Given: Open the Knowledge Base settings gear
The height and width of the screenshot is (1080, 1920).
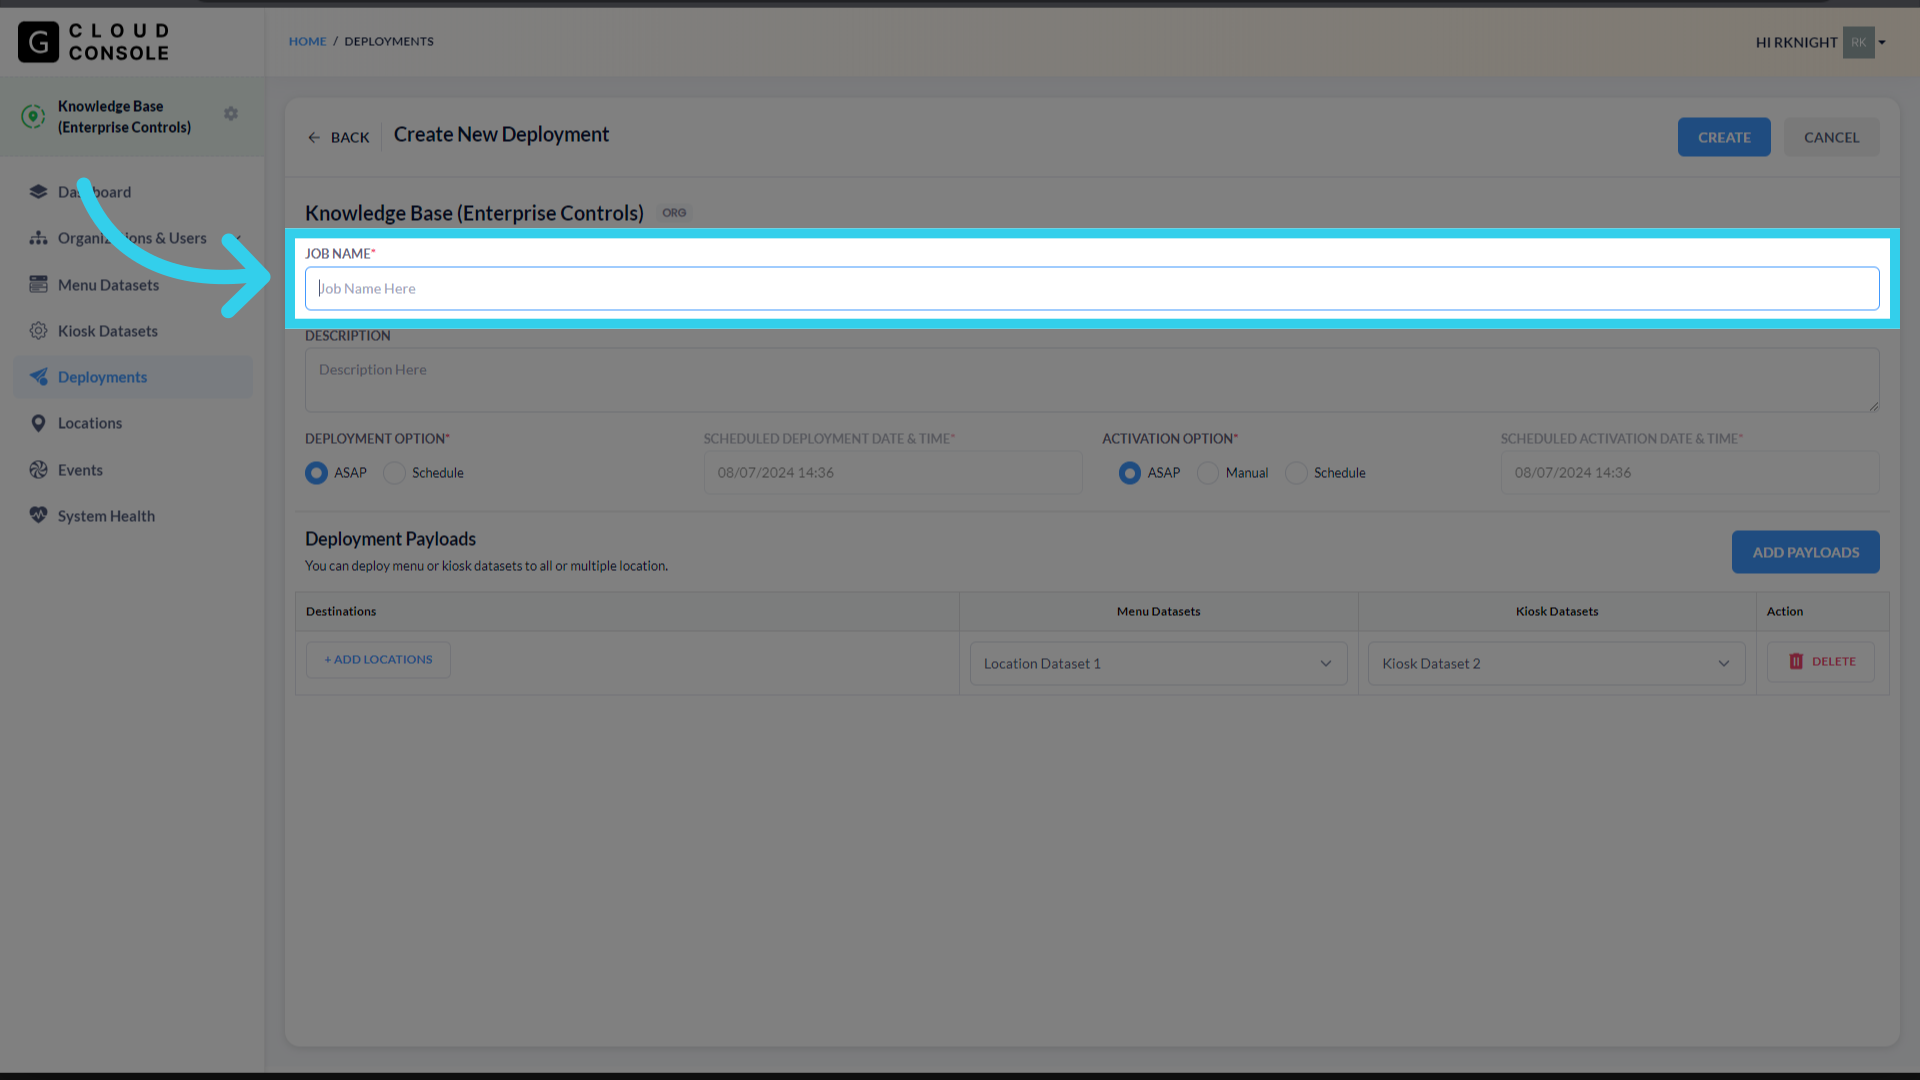Looking at the screenshot, I should pyautogui.click(x=231, y=114).
